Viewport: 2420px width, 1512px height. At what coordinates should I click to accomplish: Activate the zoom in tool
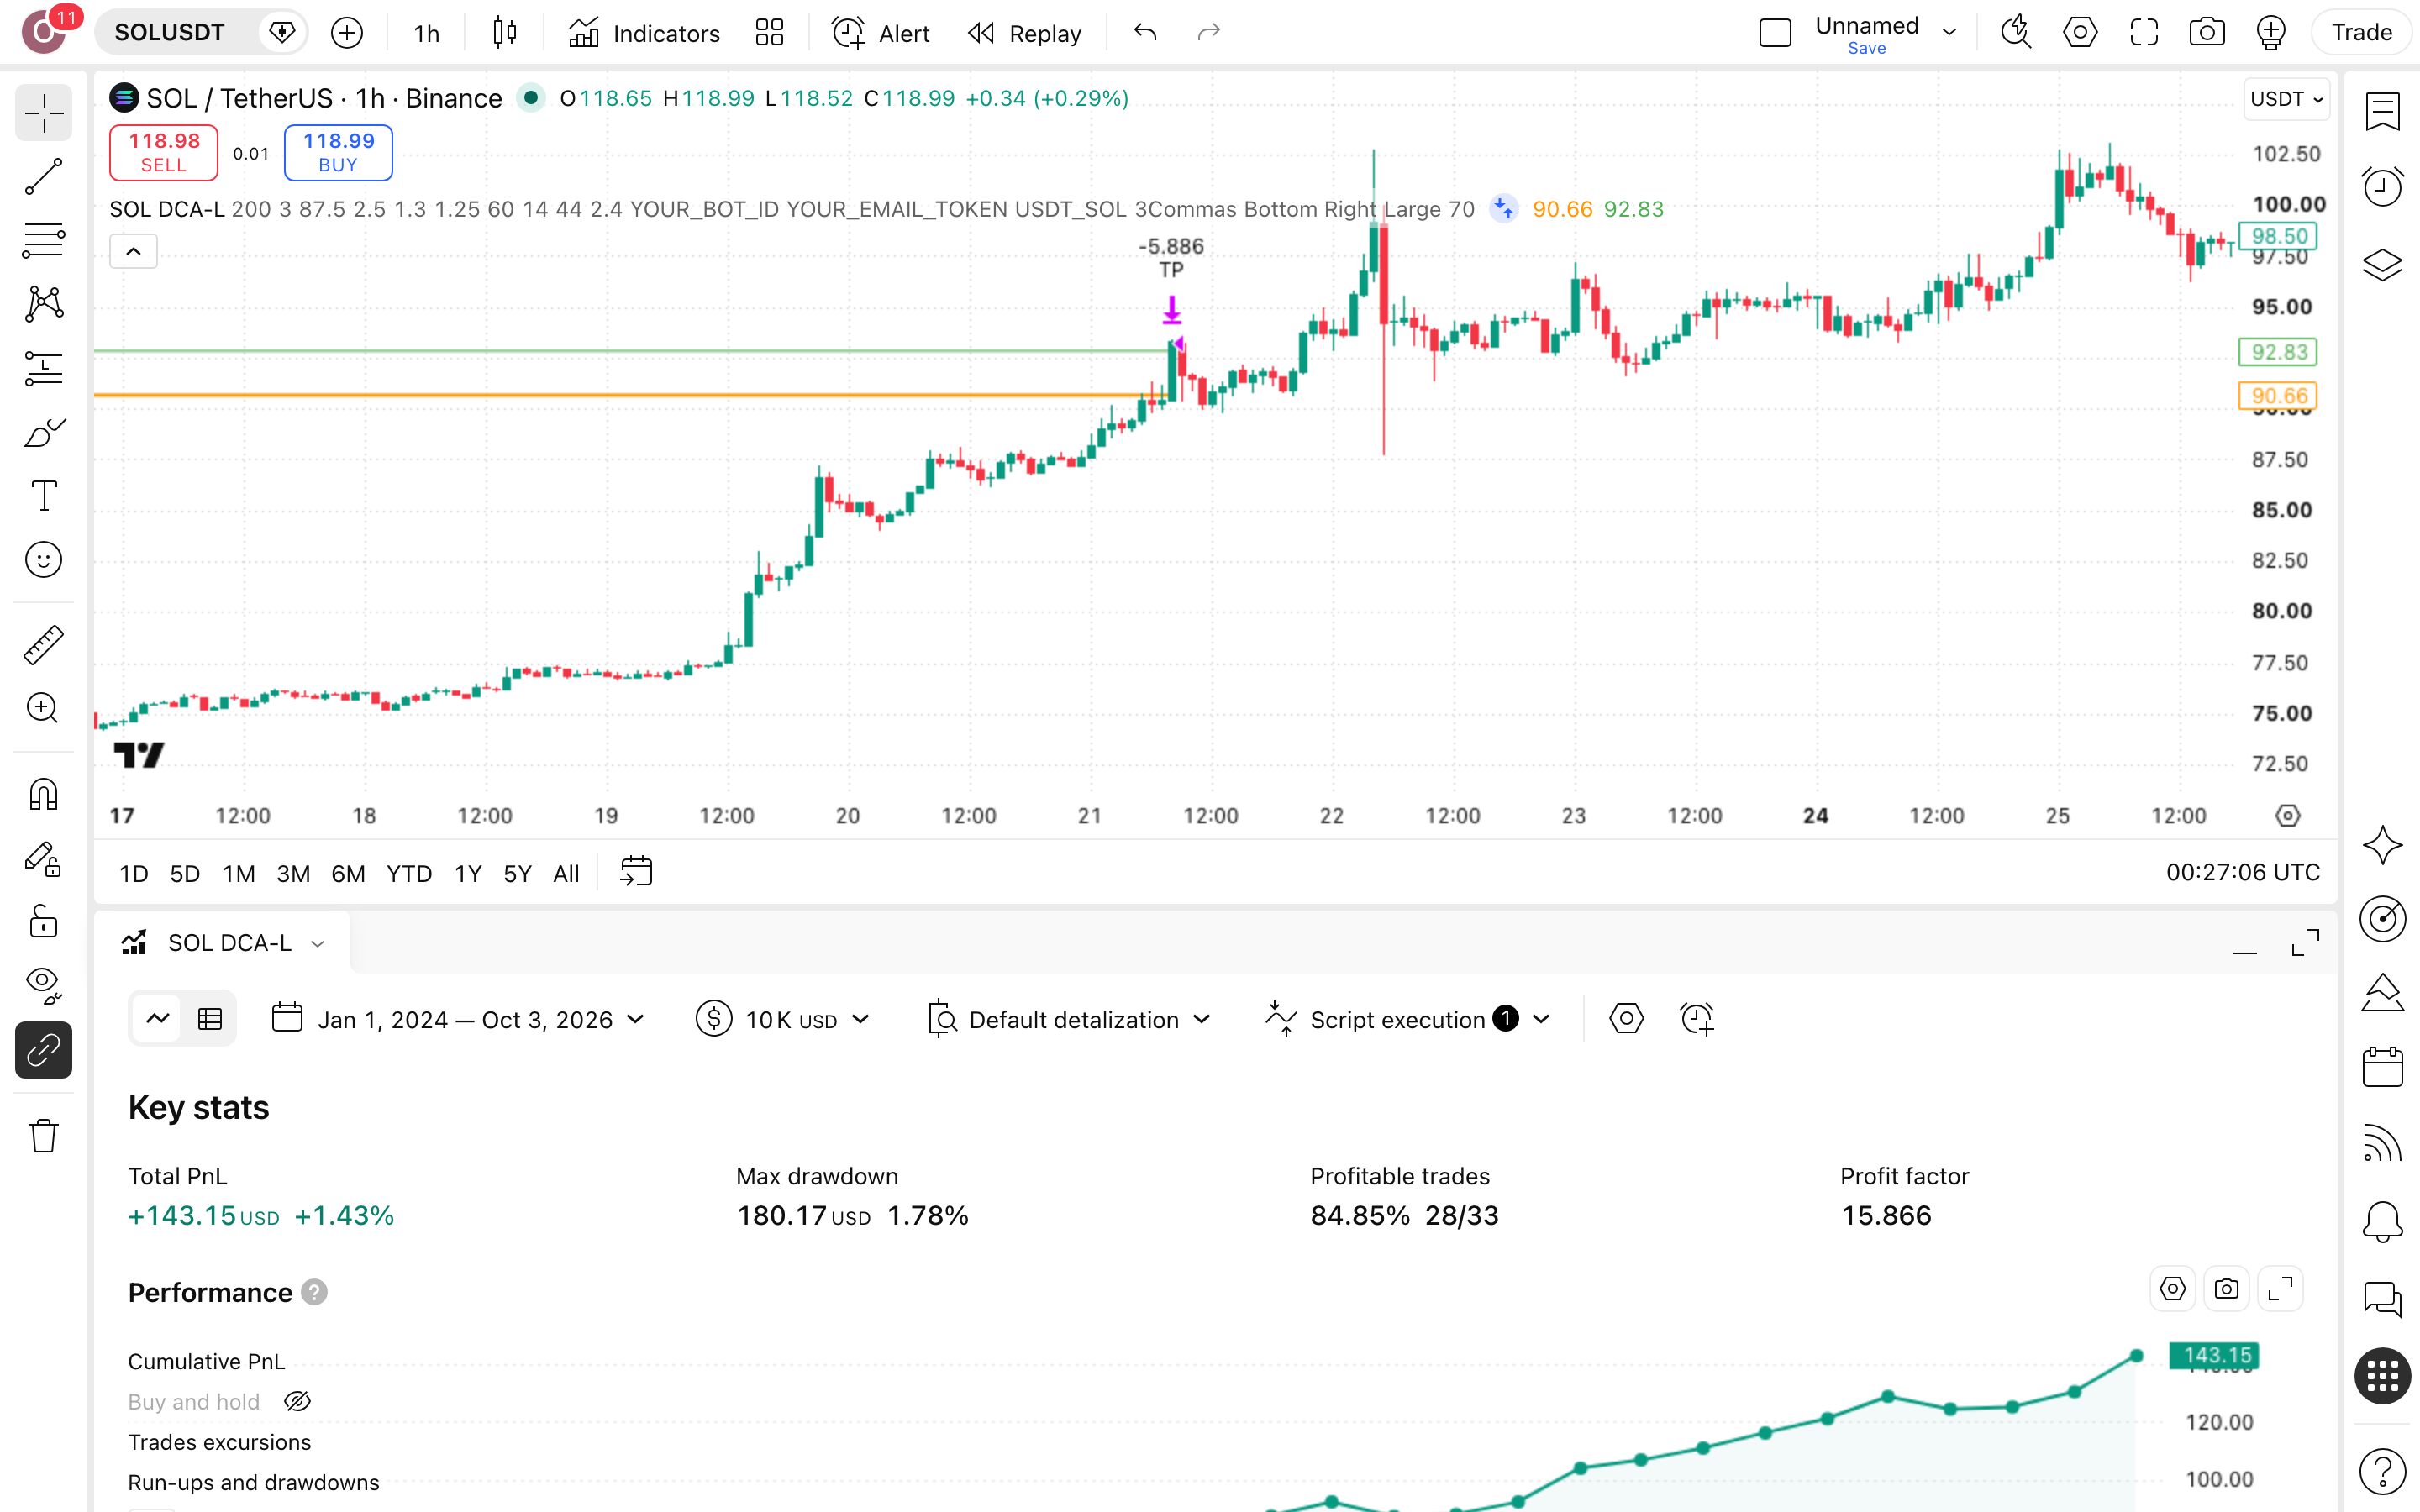[43, 708]
